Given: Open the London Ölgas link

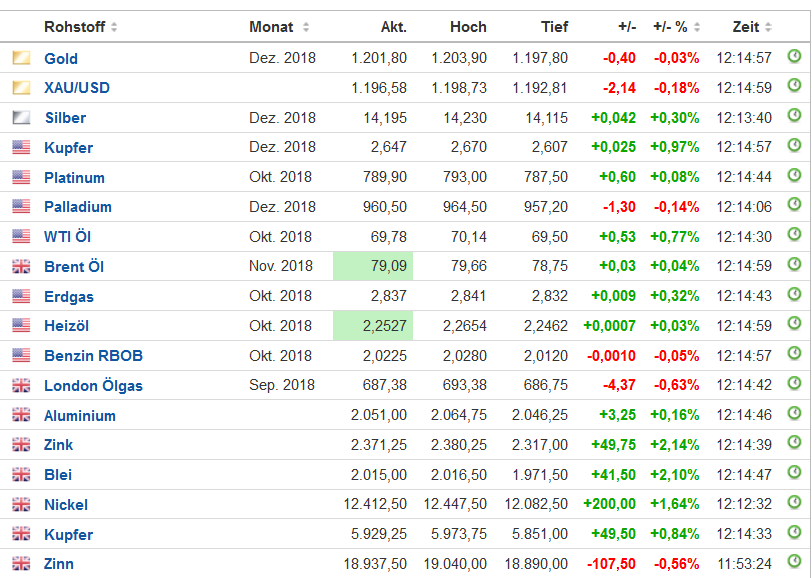Looking at the screenshot, I should click(x=93, y=385).
